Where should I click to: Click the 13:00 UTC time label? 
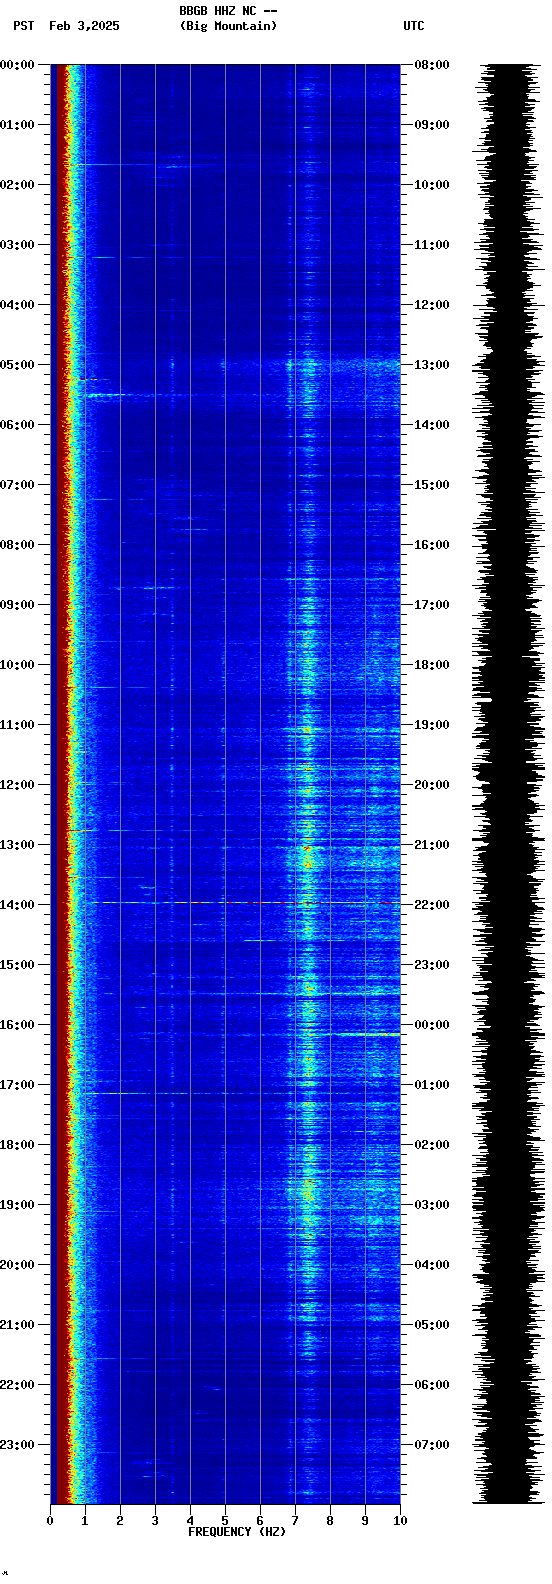tap(432, 365)
